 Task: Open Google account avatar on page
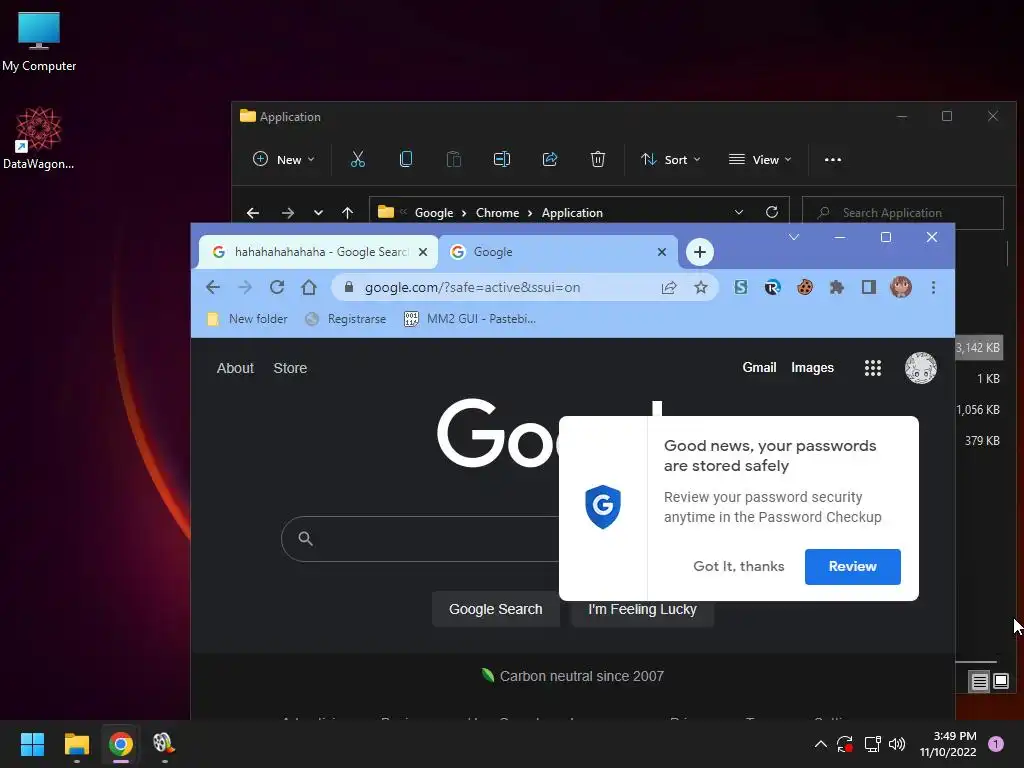(921, 368)
